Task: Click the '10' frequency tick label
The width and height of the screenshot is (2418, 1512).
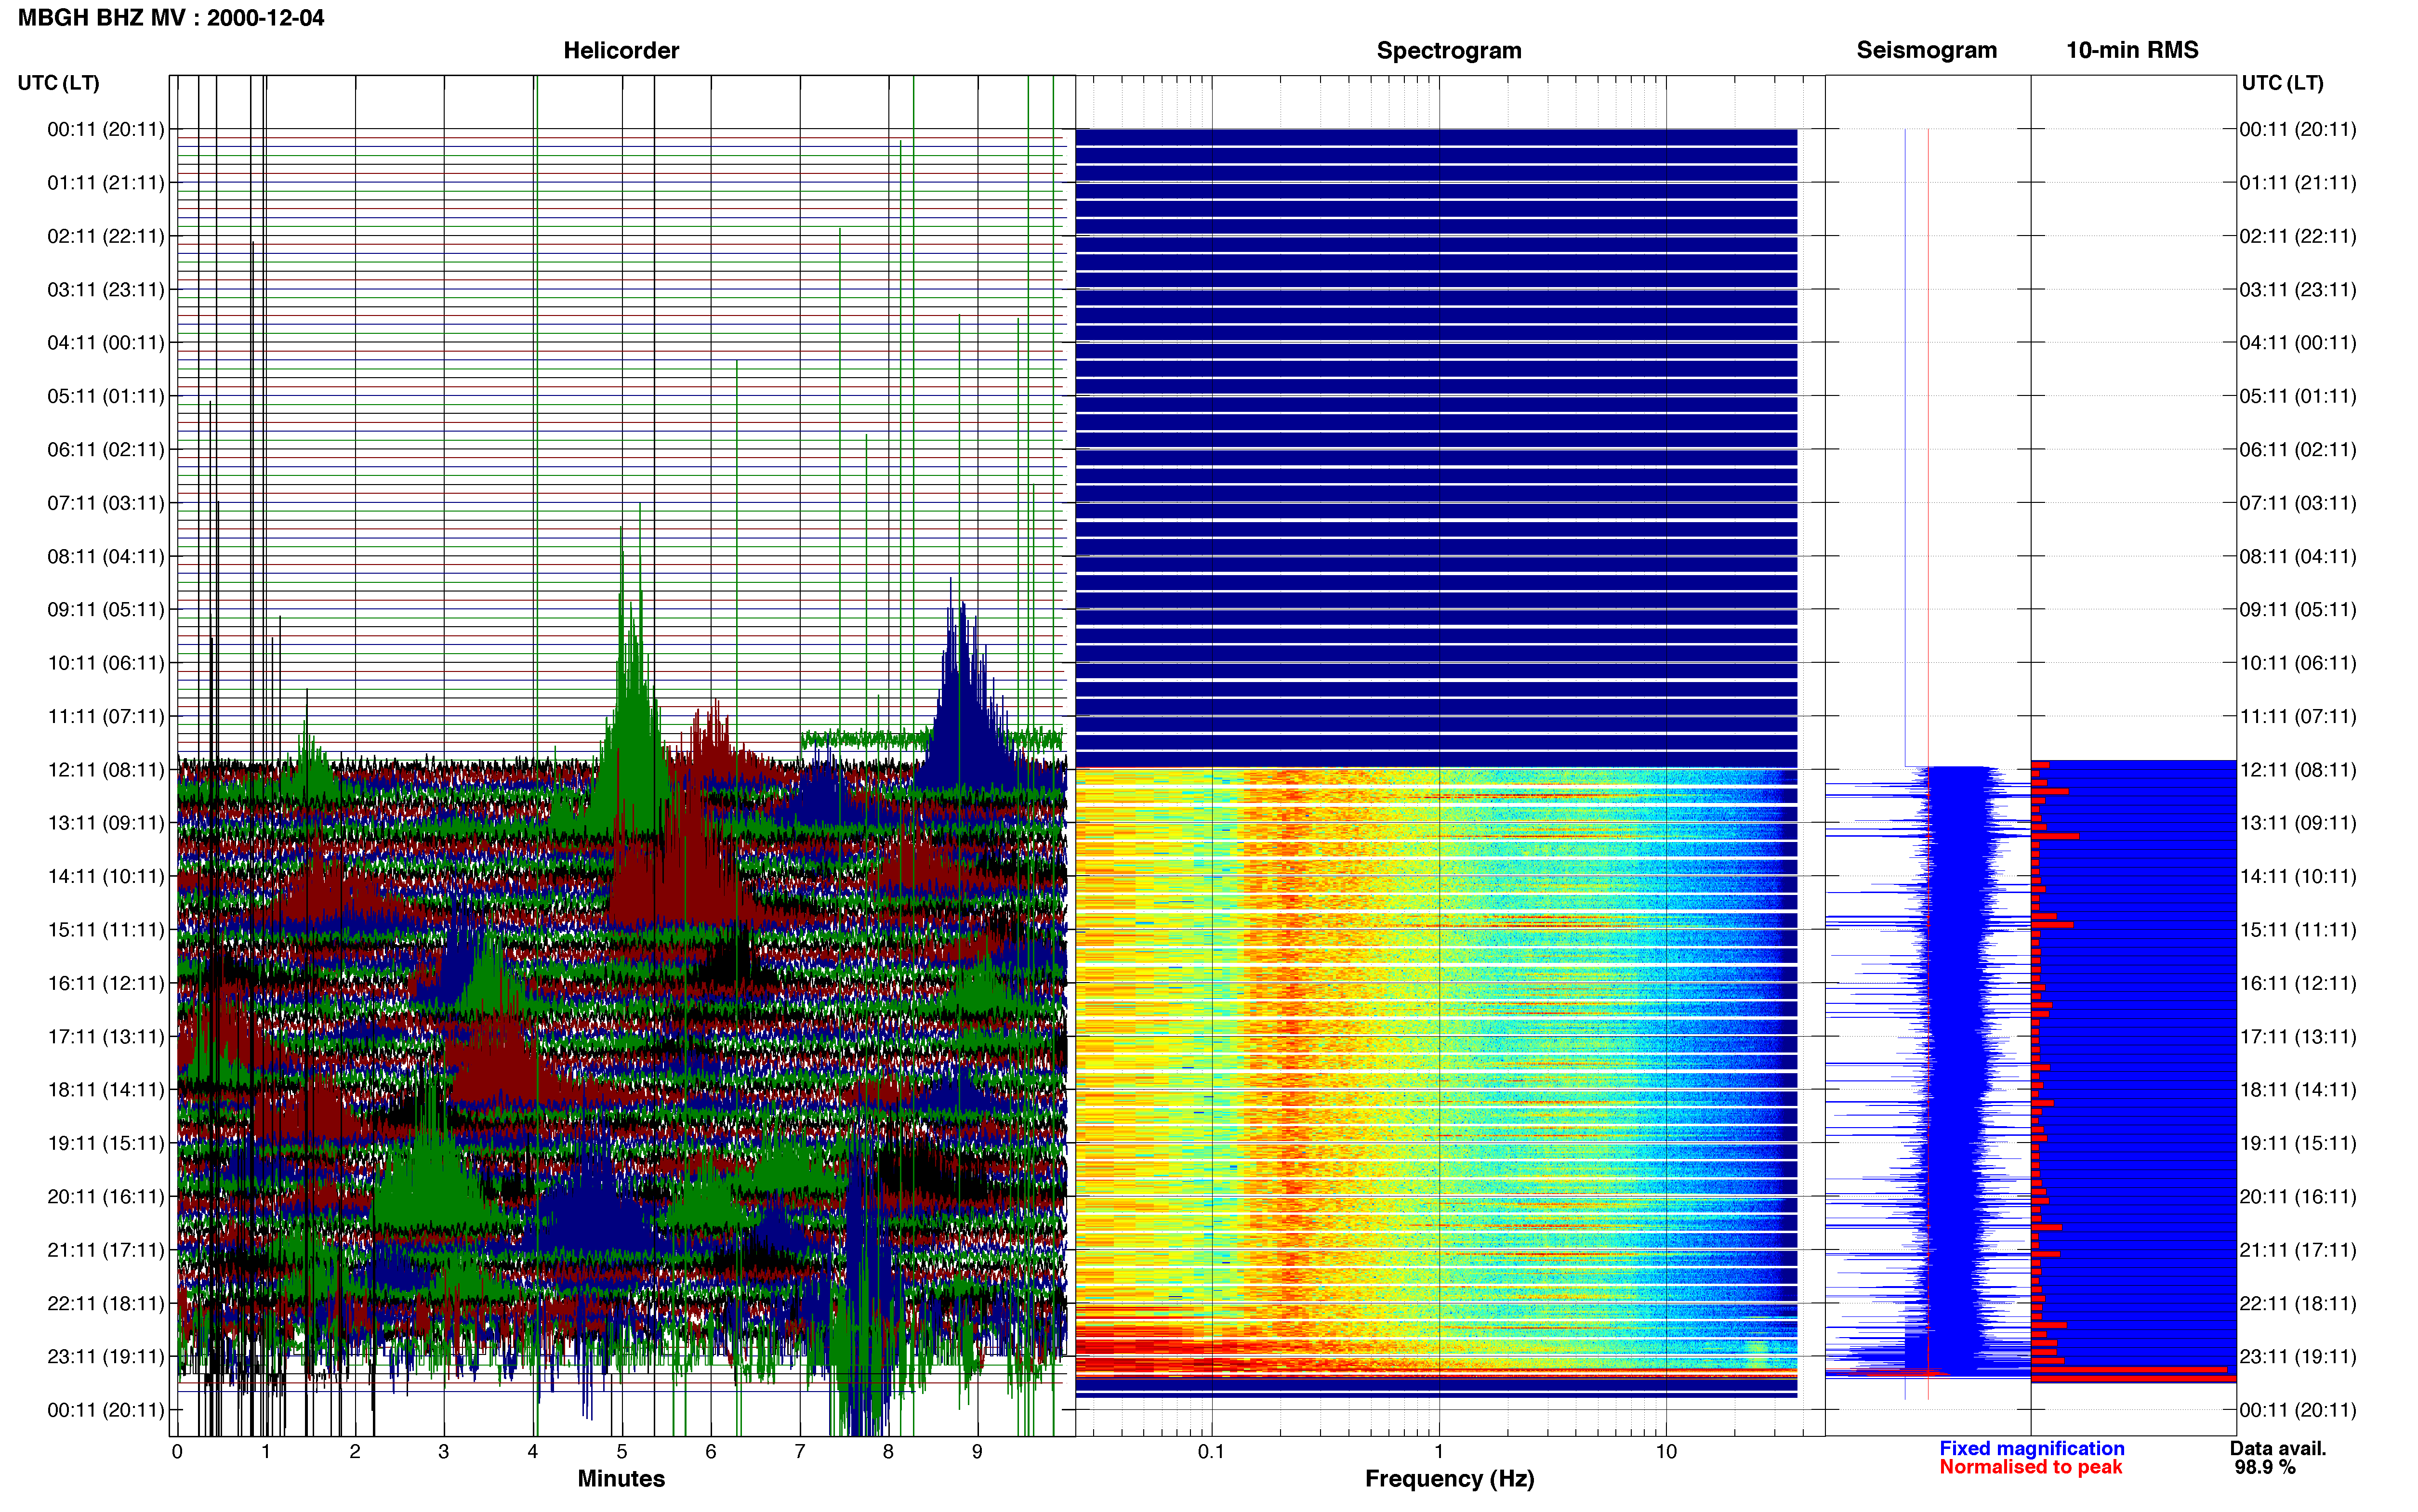Action: 1666,1452
